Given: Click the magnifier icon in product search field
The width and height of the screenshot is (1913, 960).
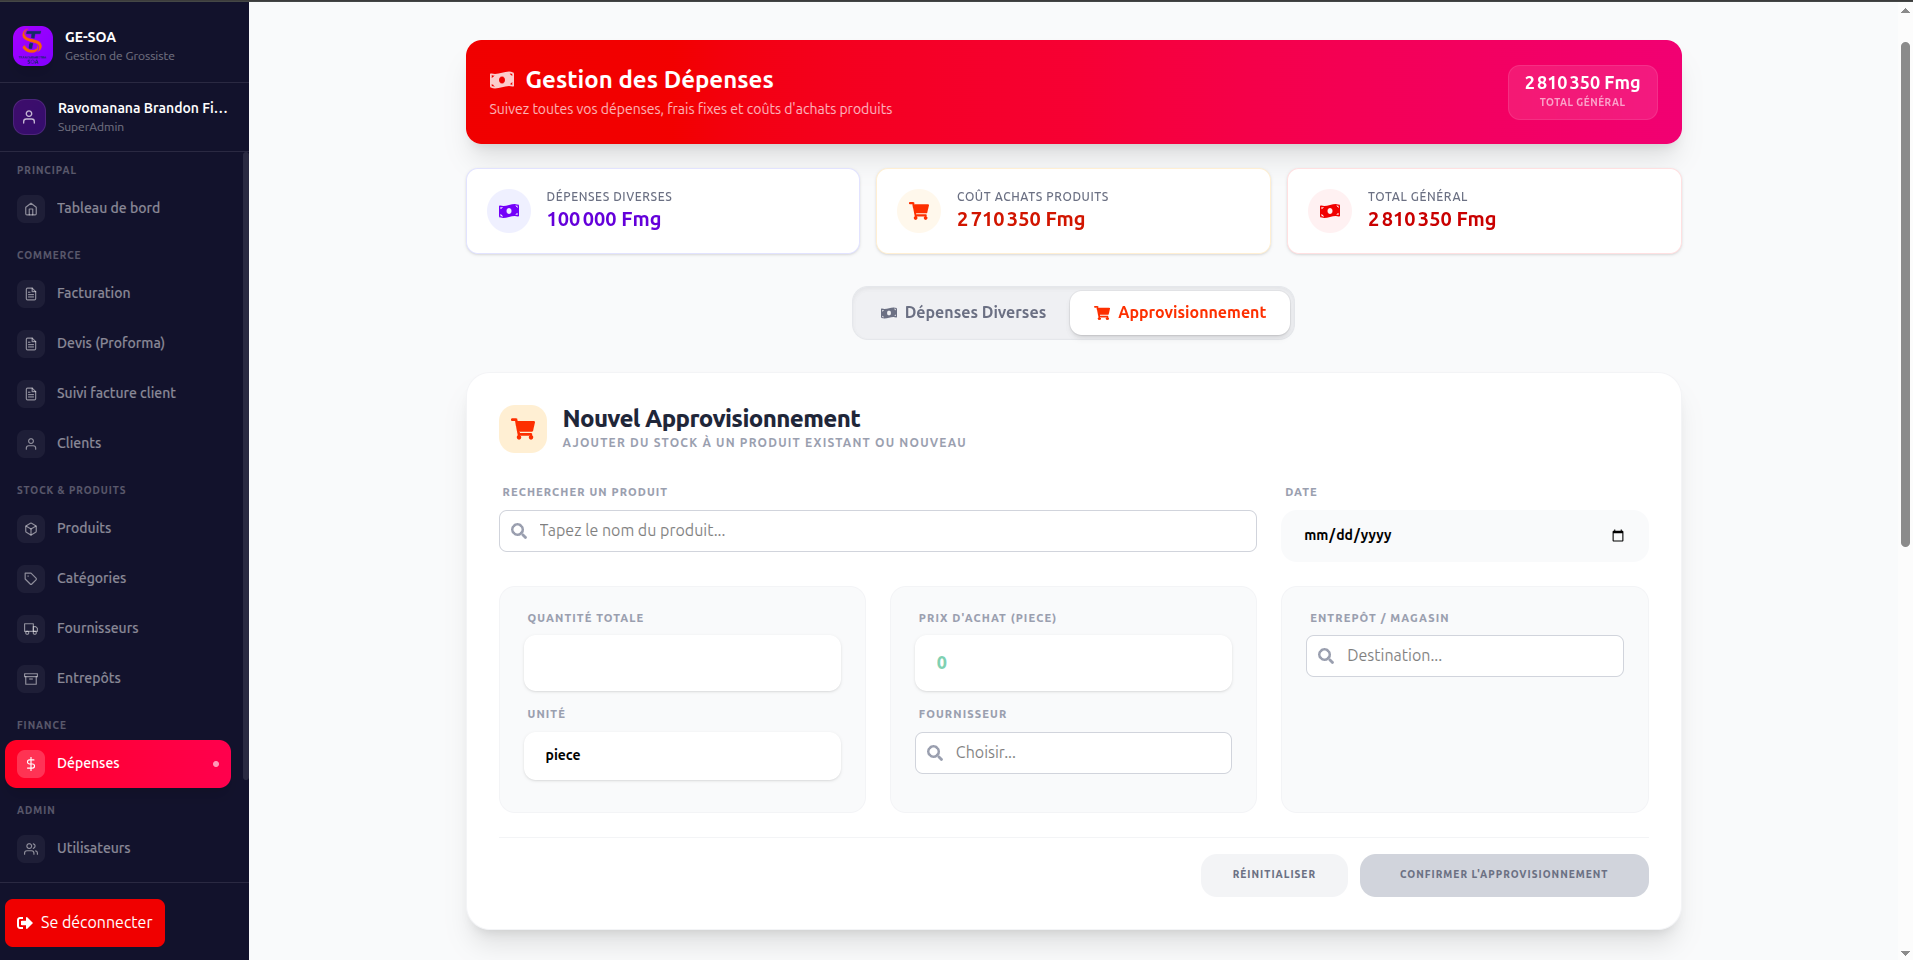Looking at the screenshot, I should 519,531.
